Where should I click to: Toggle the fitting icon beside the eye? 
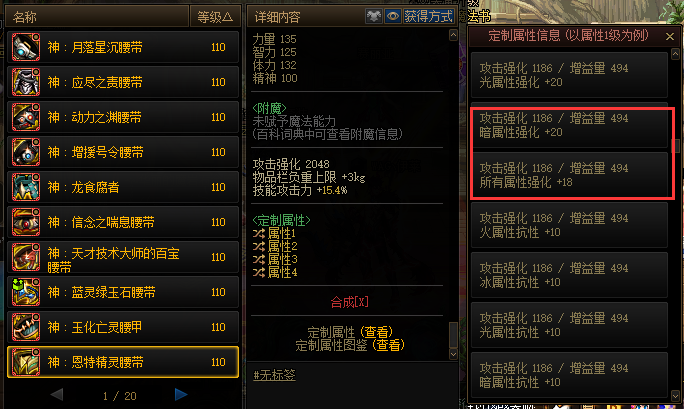click(x=373, y=17)
